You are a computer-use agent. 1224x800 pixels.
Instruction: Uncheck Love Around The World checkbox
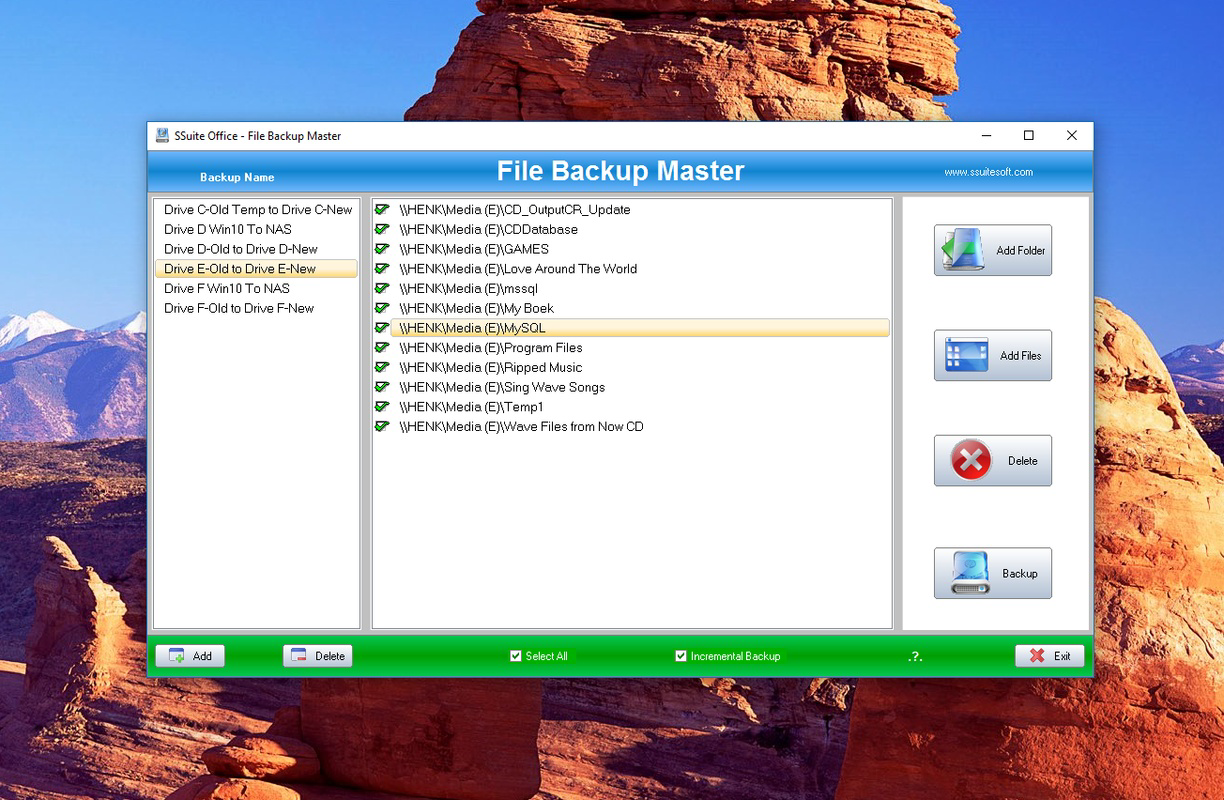click(382, 268)
